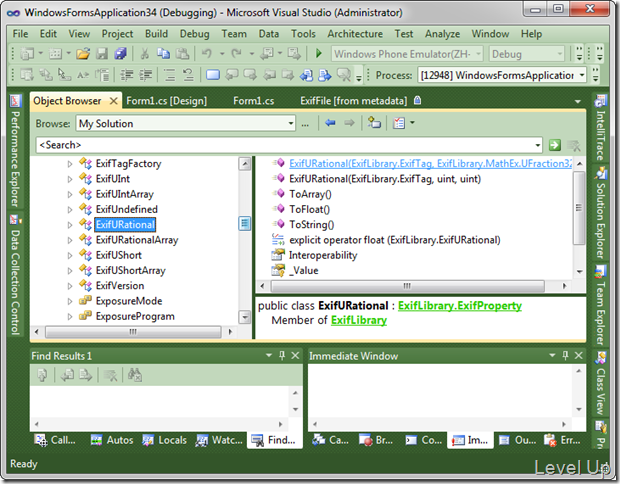
Task: Click the Browse ellipsis edit custom set button
Action: 305,124
